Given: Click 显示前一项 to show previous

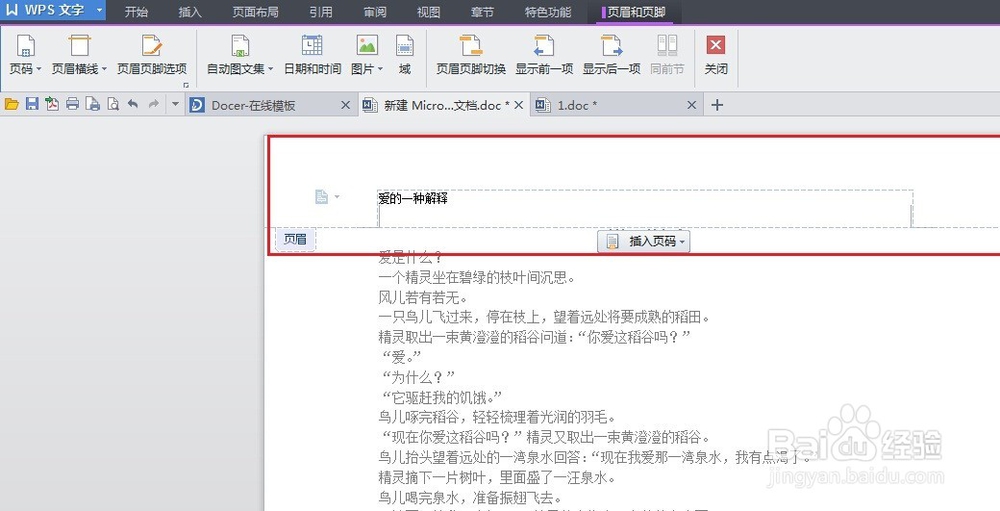Looking at the screenshot, I should 544,55.
